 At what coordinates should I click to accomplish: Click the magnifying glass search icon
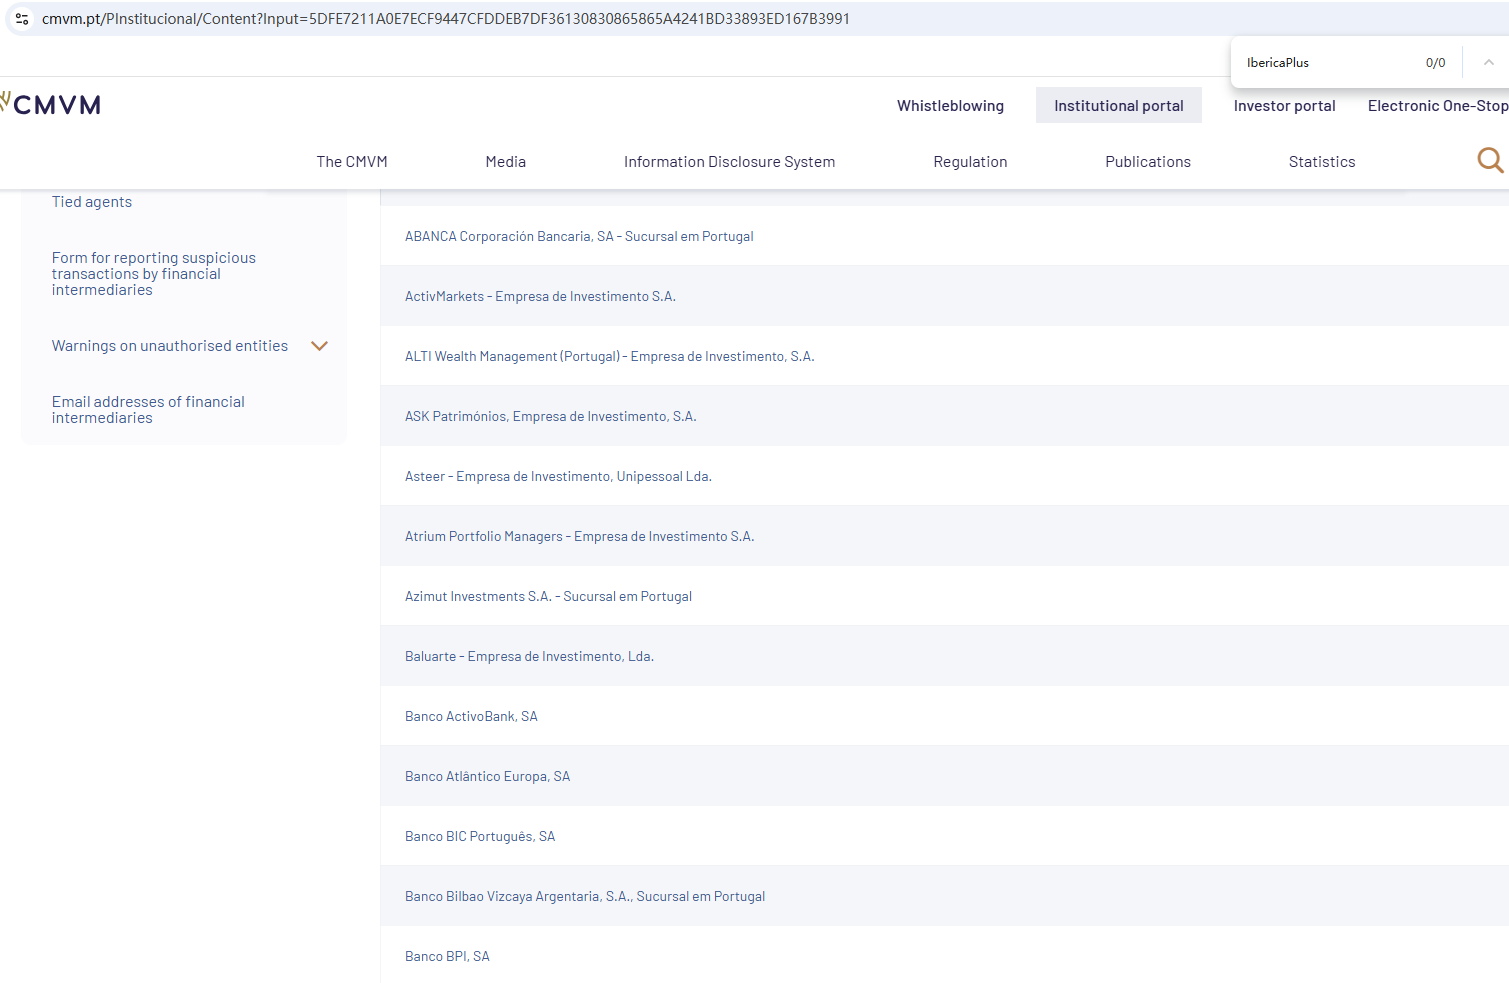pyautogui.click(x=1489, y=160)
